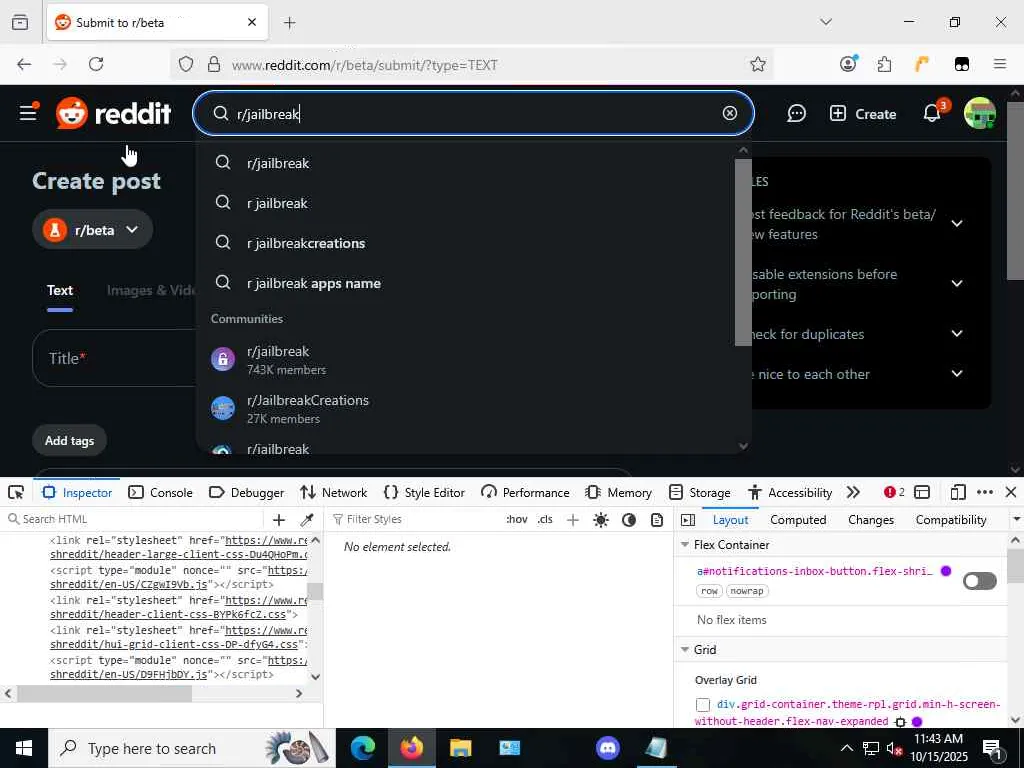Bookmark this page with the star icon
Screen dimensions: 1024x768
pyautogui.click(x=758, y=64)
